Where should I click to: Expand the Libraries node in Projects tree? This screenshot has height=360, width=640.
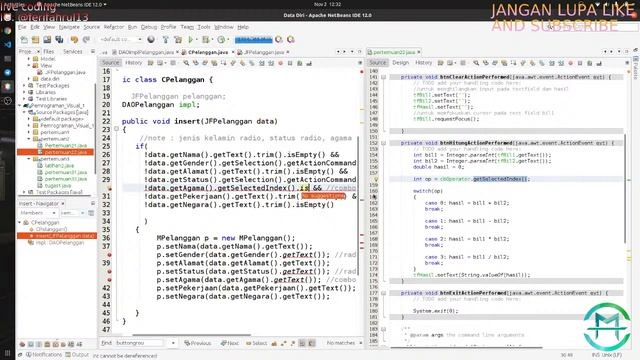pos(24,92)
